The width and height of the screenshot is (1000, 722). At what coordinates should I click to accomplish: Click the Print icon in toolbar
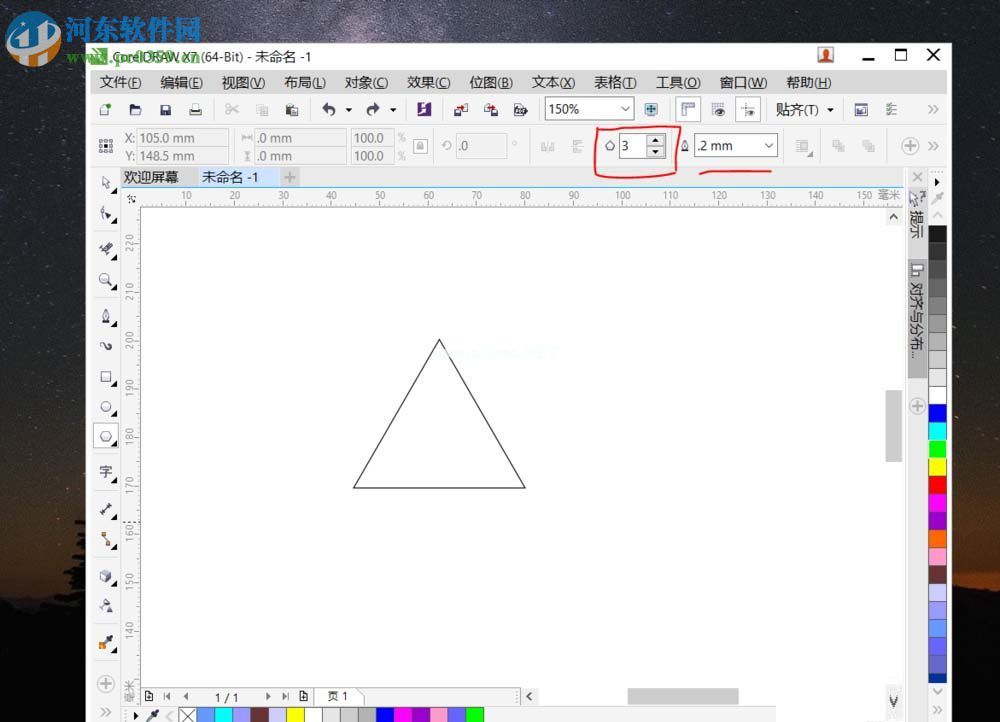click(x=196, y=110)
